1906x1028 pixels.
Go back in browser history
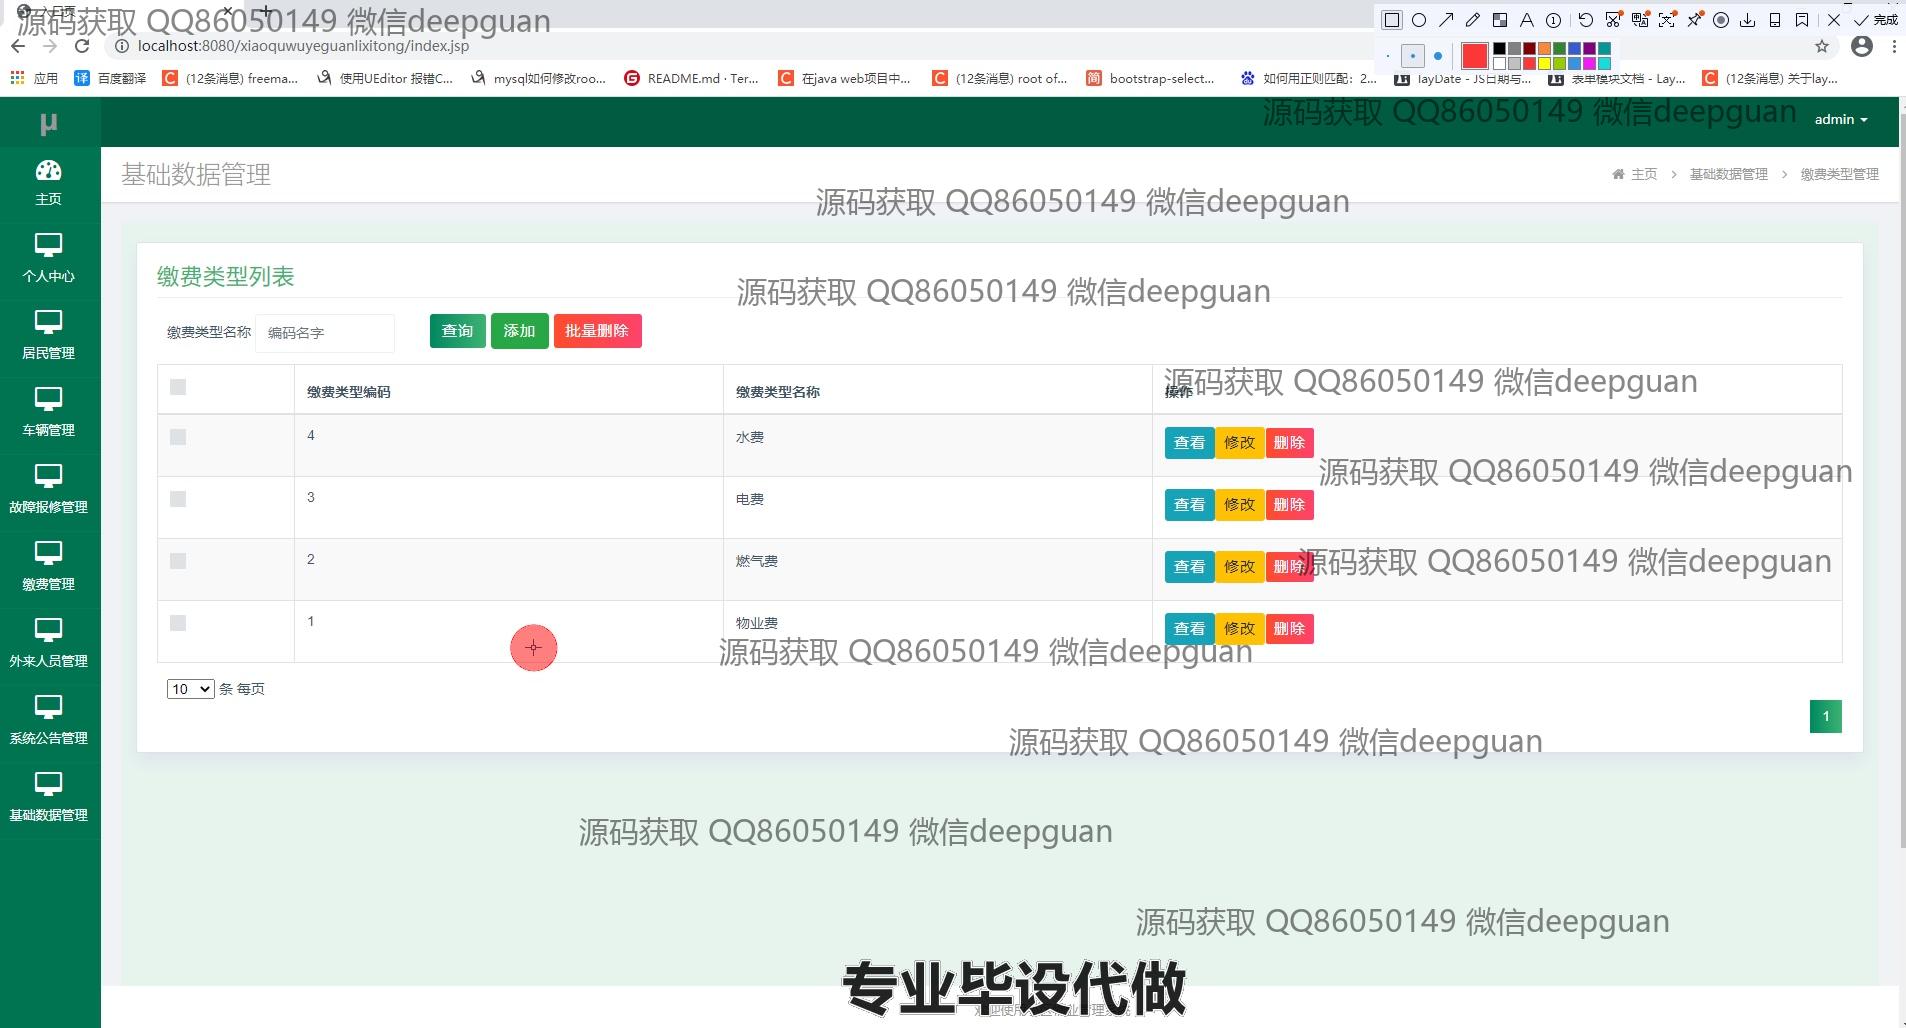18,46
